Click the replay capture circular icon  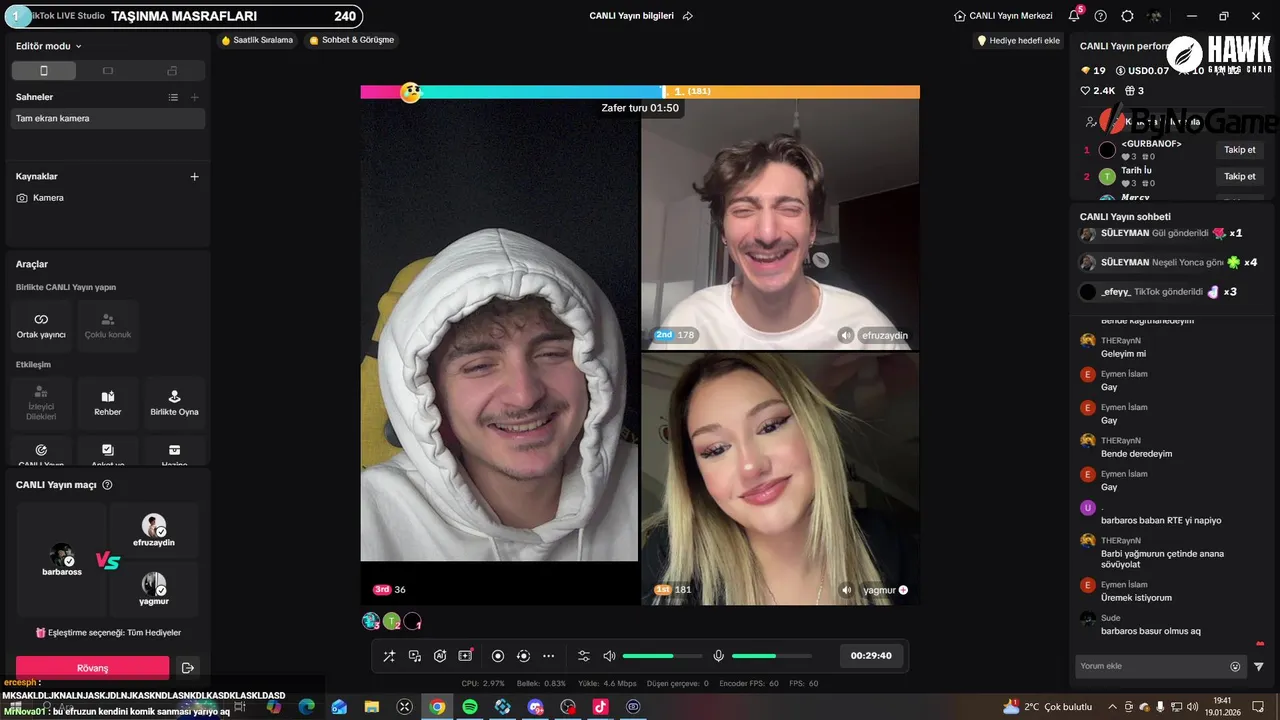[523, 656]
